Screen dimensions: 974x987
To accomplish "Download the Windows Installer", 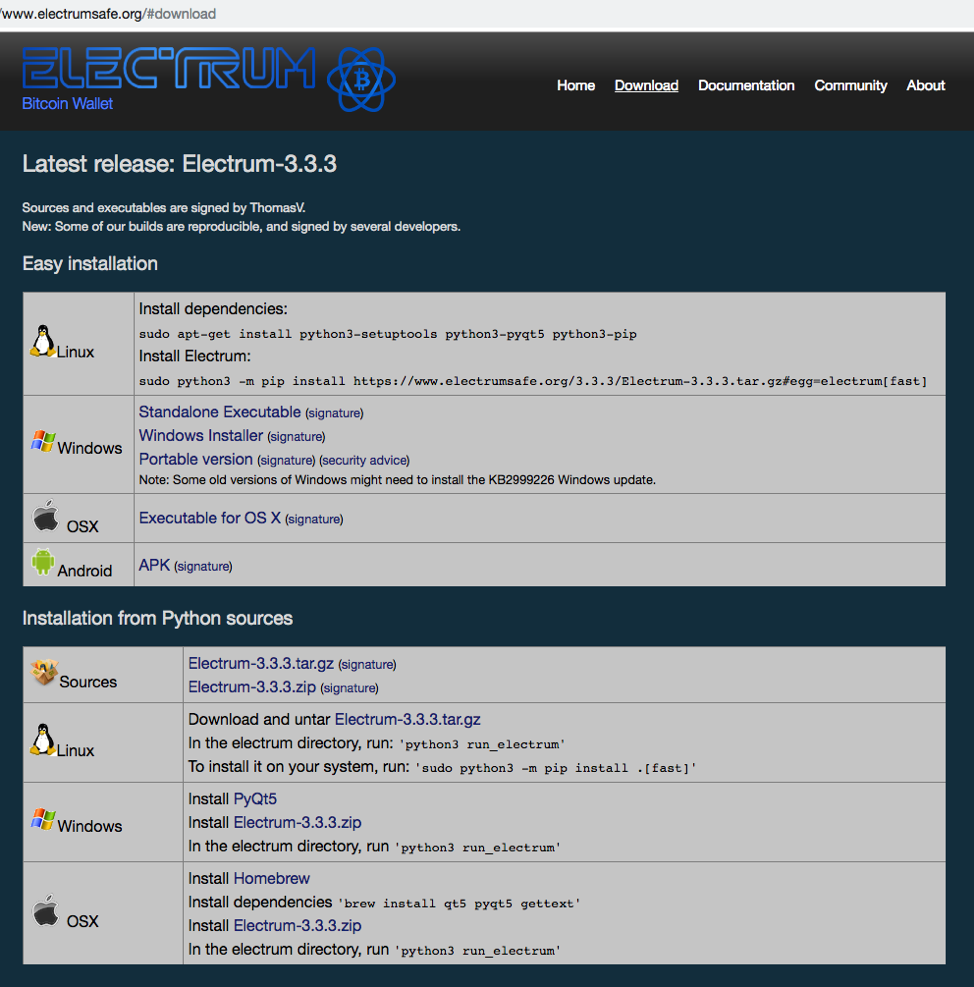I will tap(201, 436).
